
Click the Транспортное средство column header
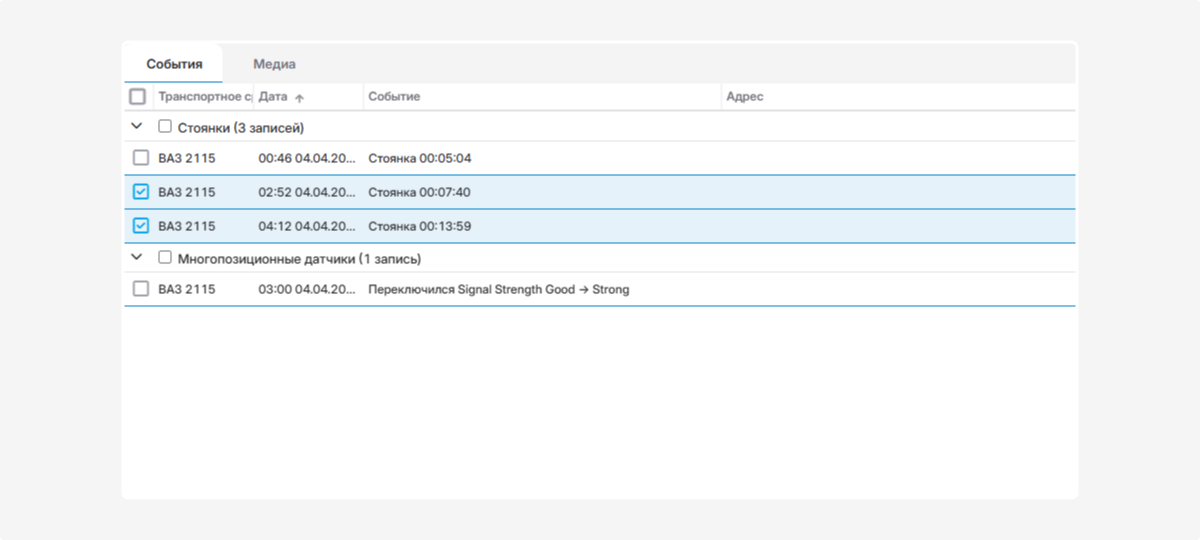coord(204,97)
